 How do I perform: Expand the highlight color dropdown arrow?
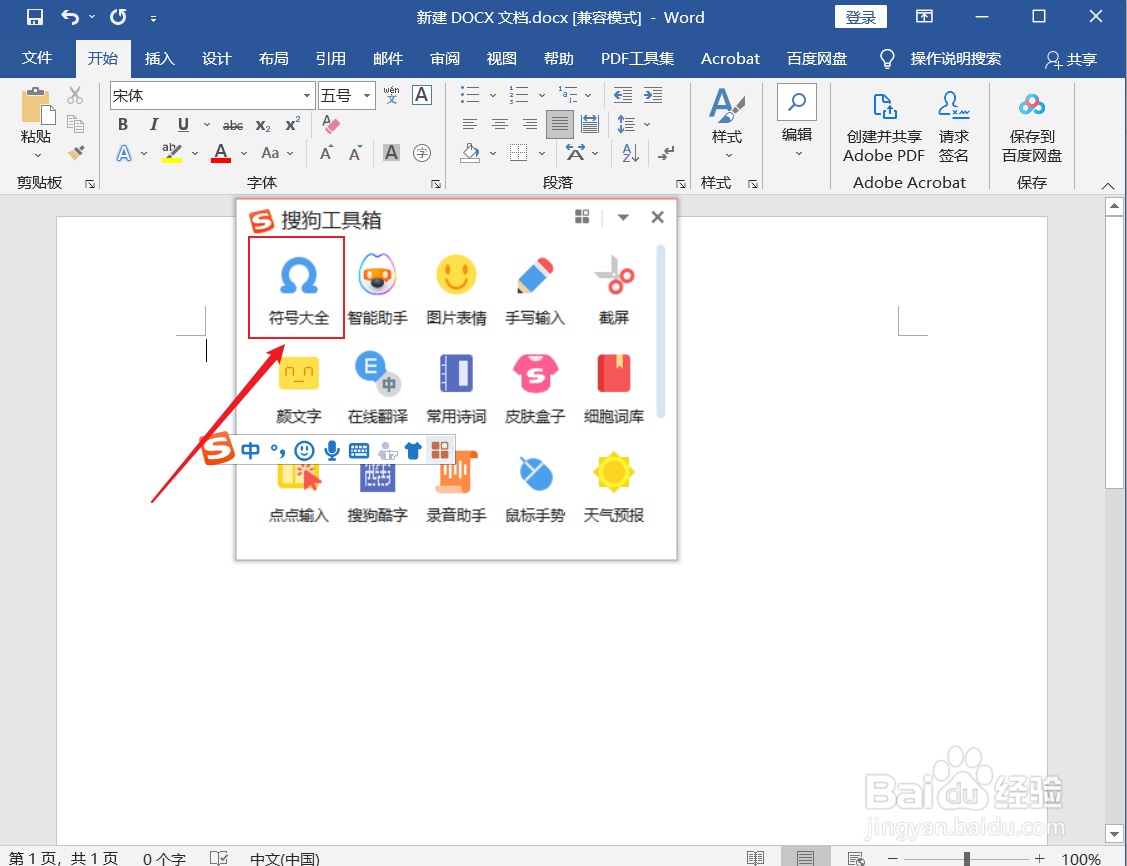[x=195, y=153]
